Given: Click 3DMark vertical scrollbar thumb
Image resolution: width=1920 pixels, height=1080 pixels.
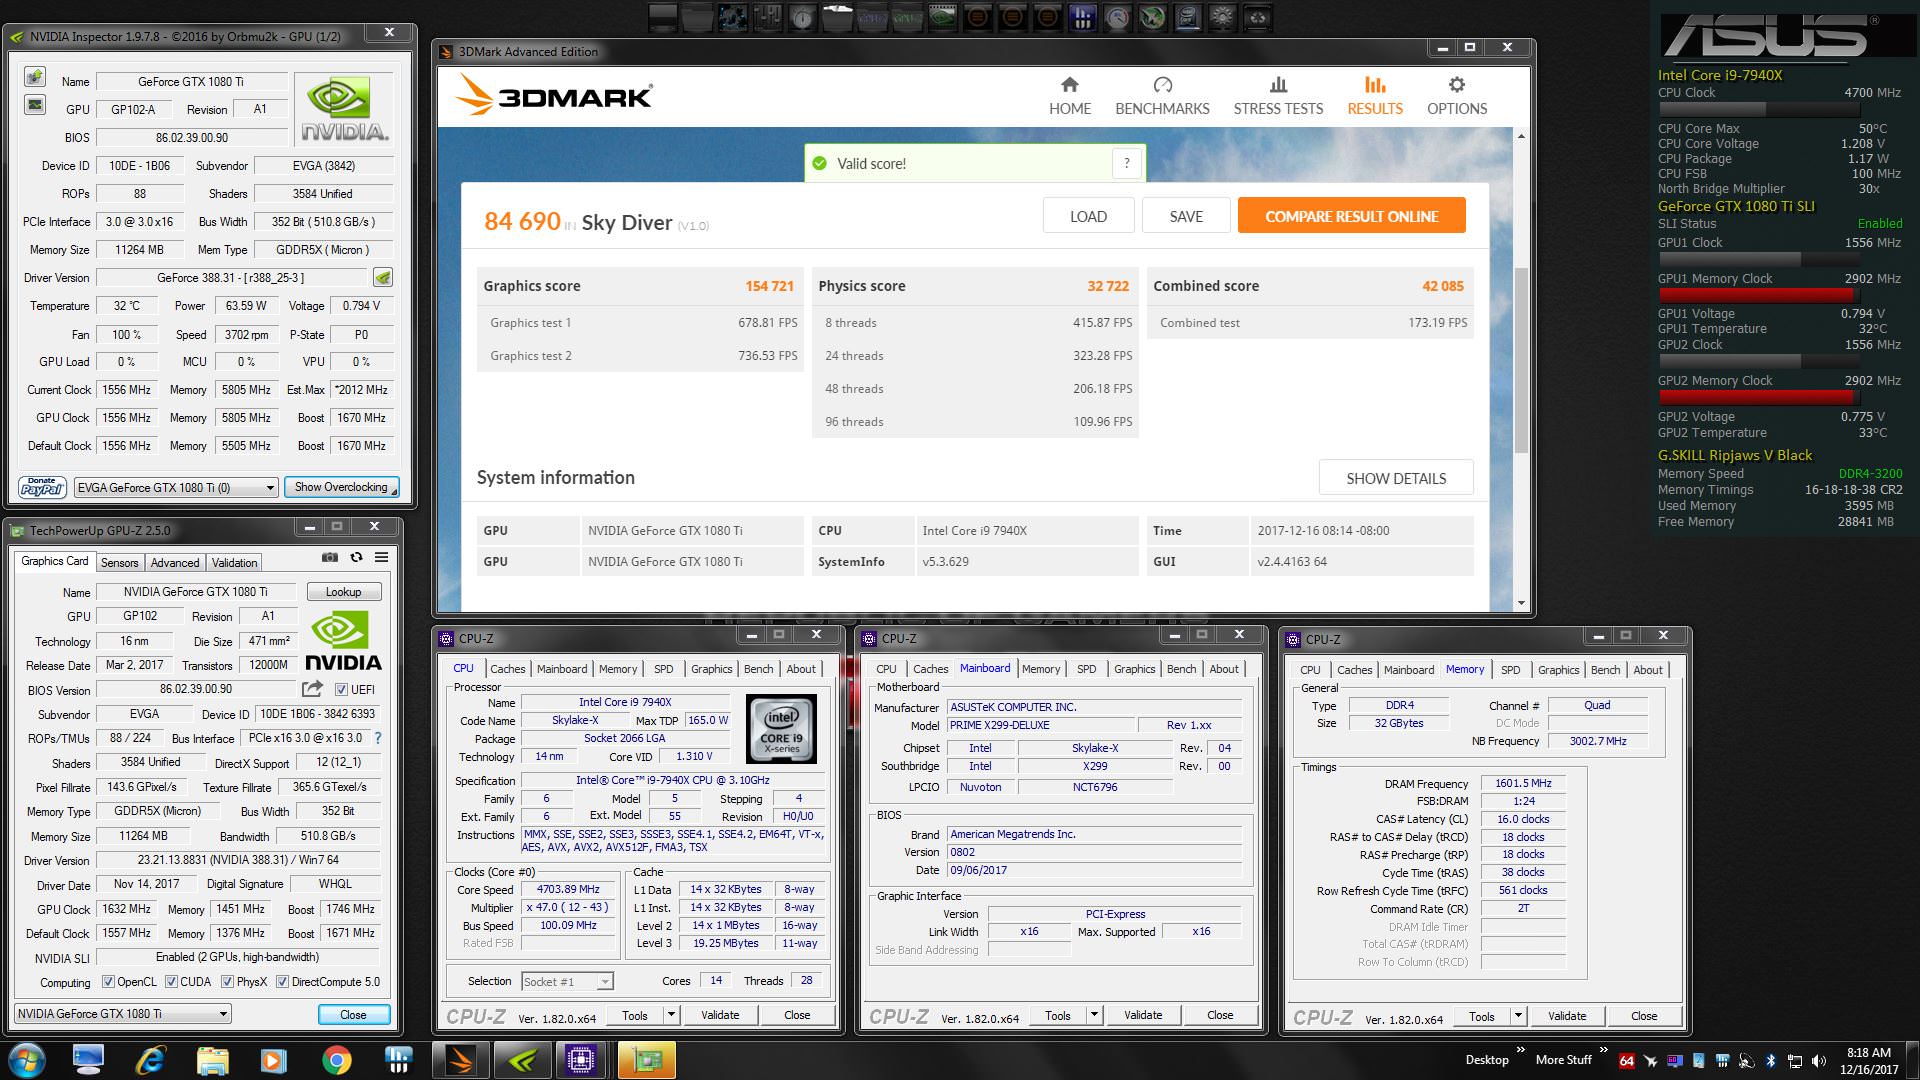Looking at the screenshot, I should click(1521, 360).
